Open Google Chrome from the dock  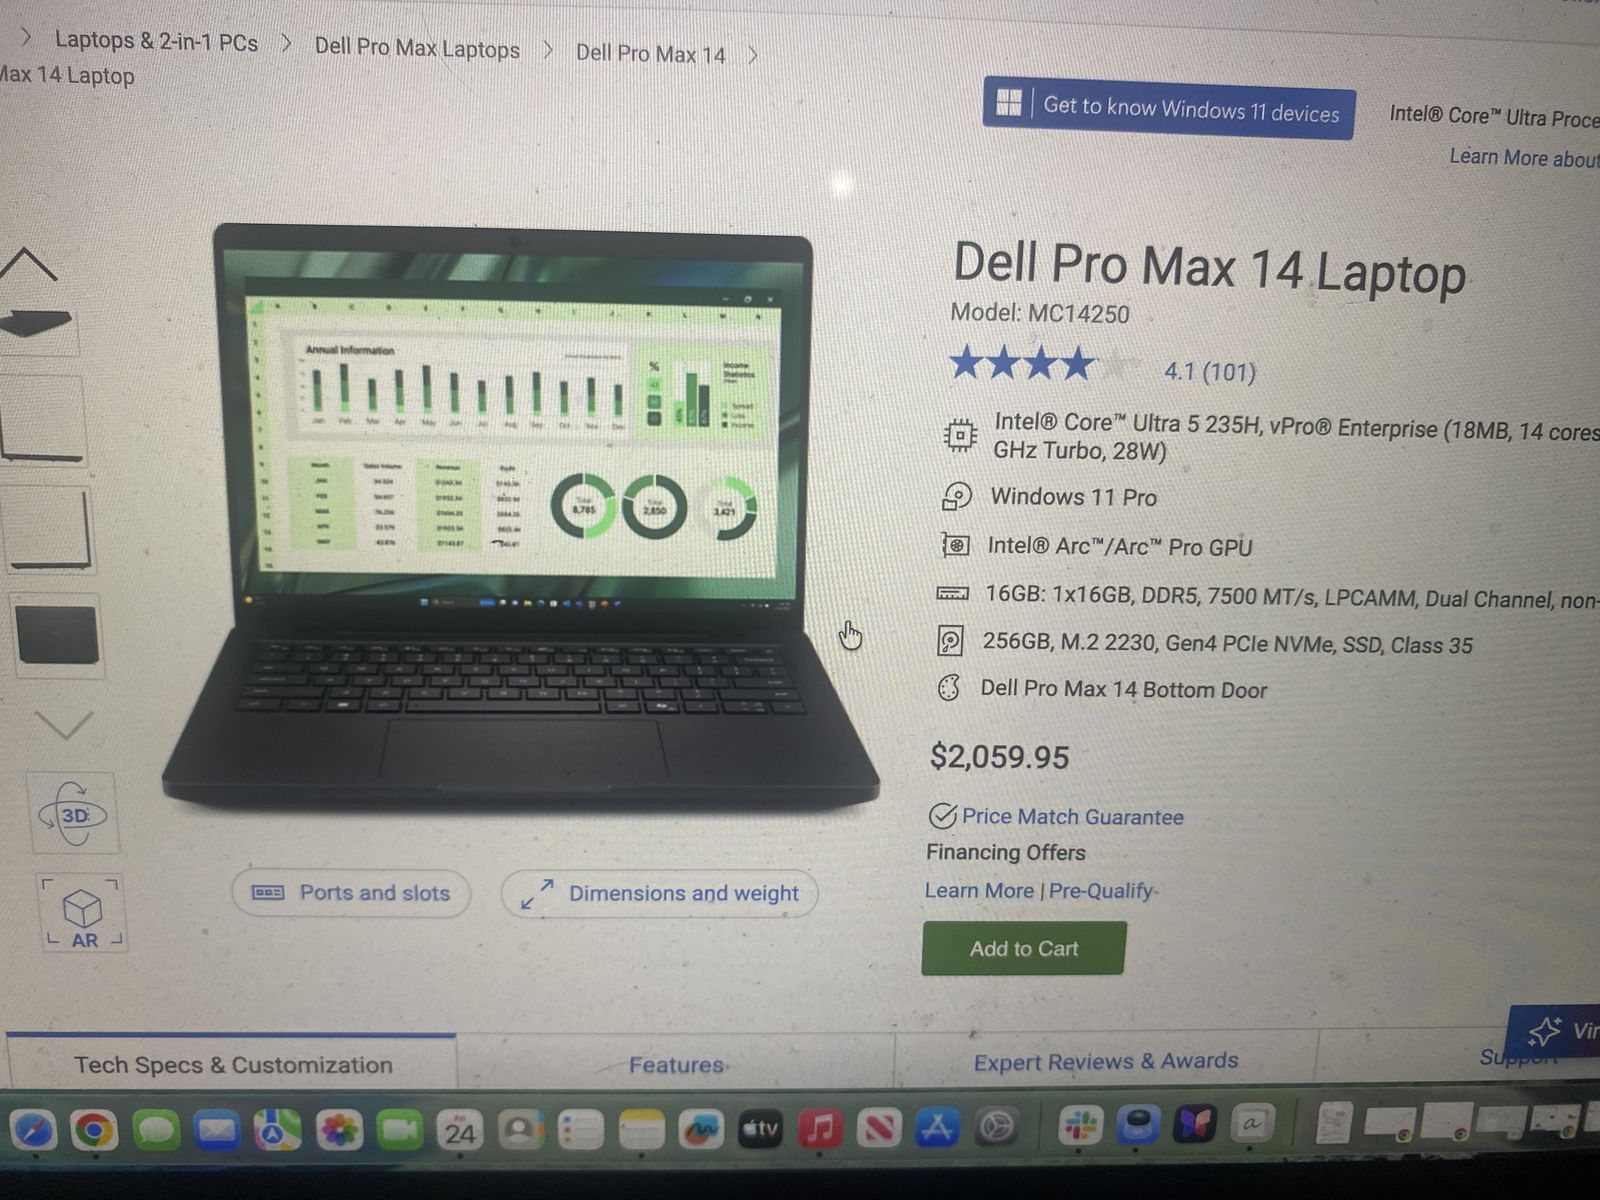pyautogui.click(x=94, y=1131)
